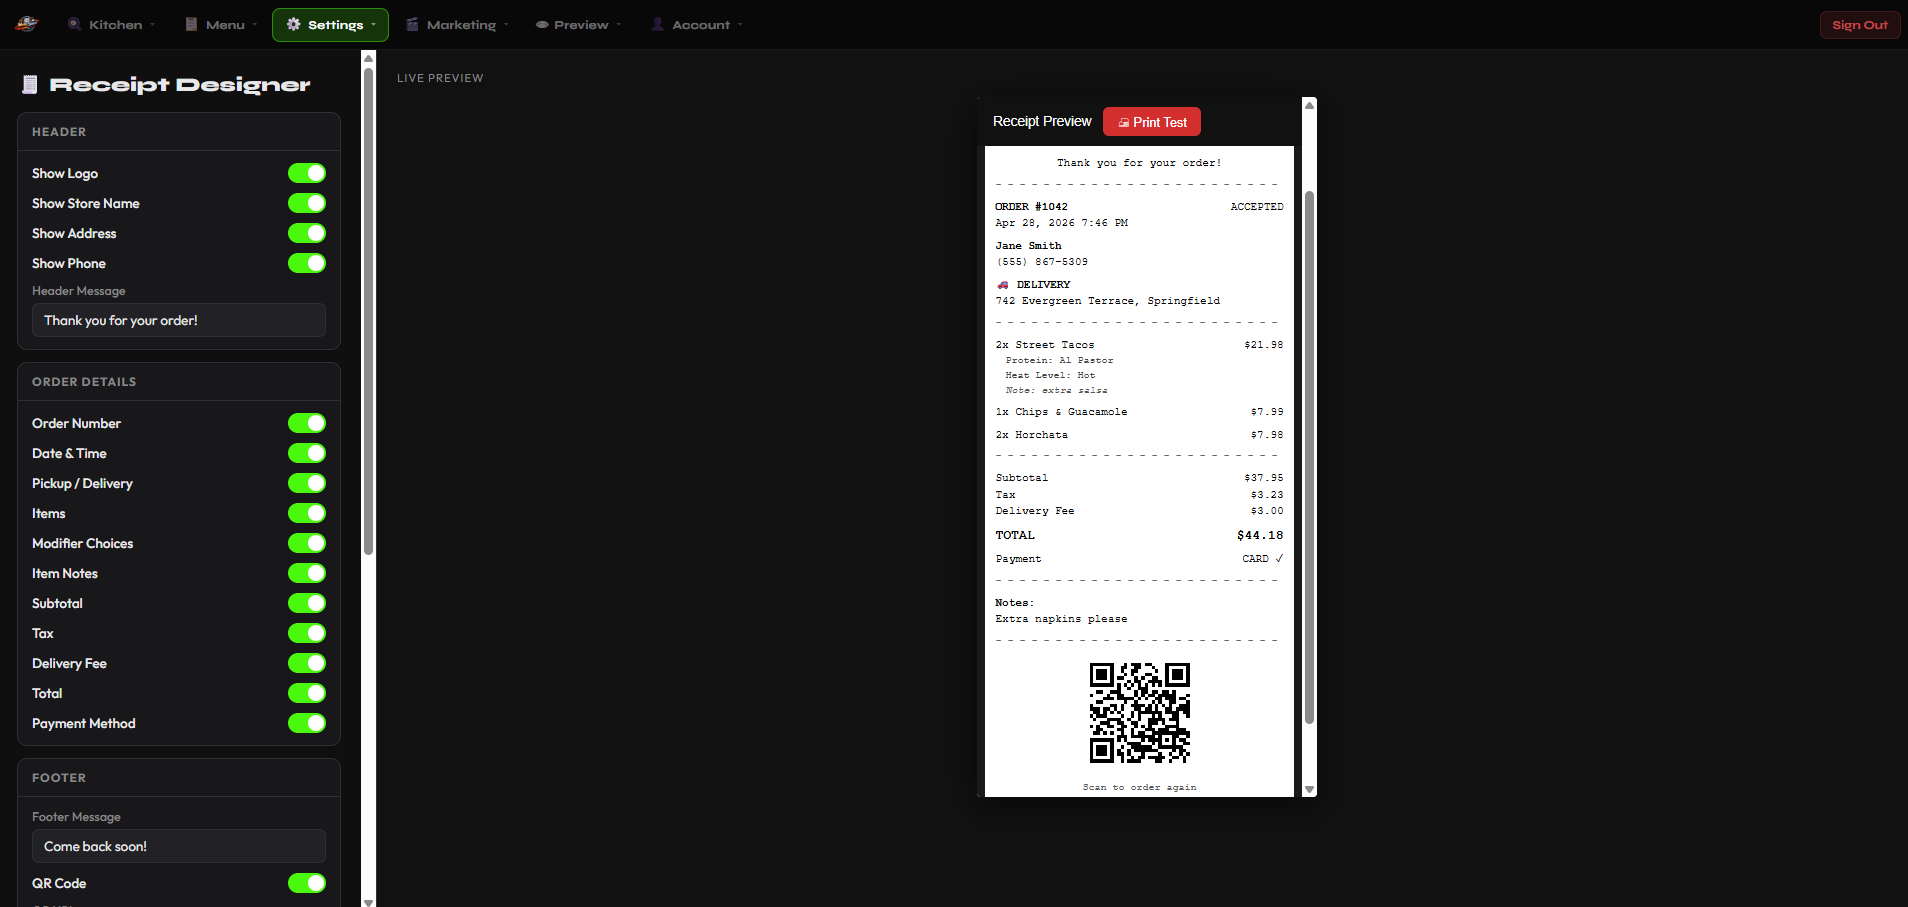
Task: Open the Preview menu in the navigation bar
Action: click(578, 24)
